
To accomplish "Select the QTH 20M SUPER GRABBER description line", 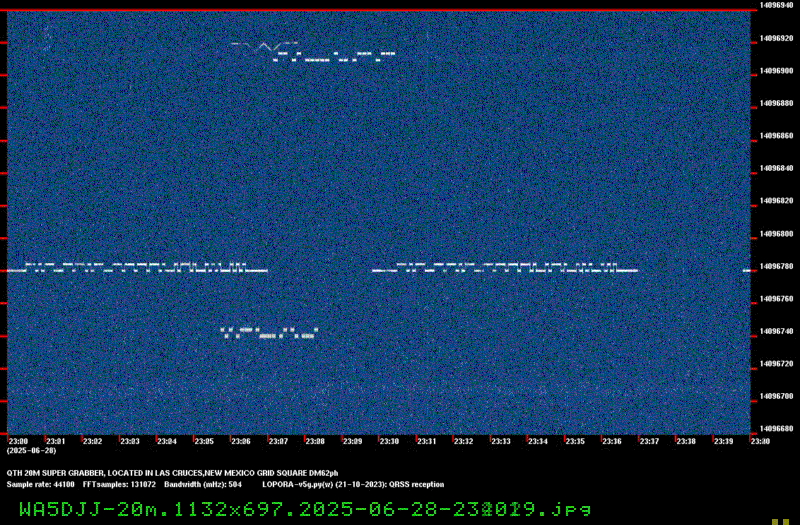I will point(172,473).
